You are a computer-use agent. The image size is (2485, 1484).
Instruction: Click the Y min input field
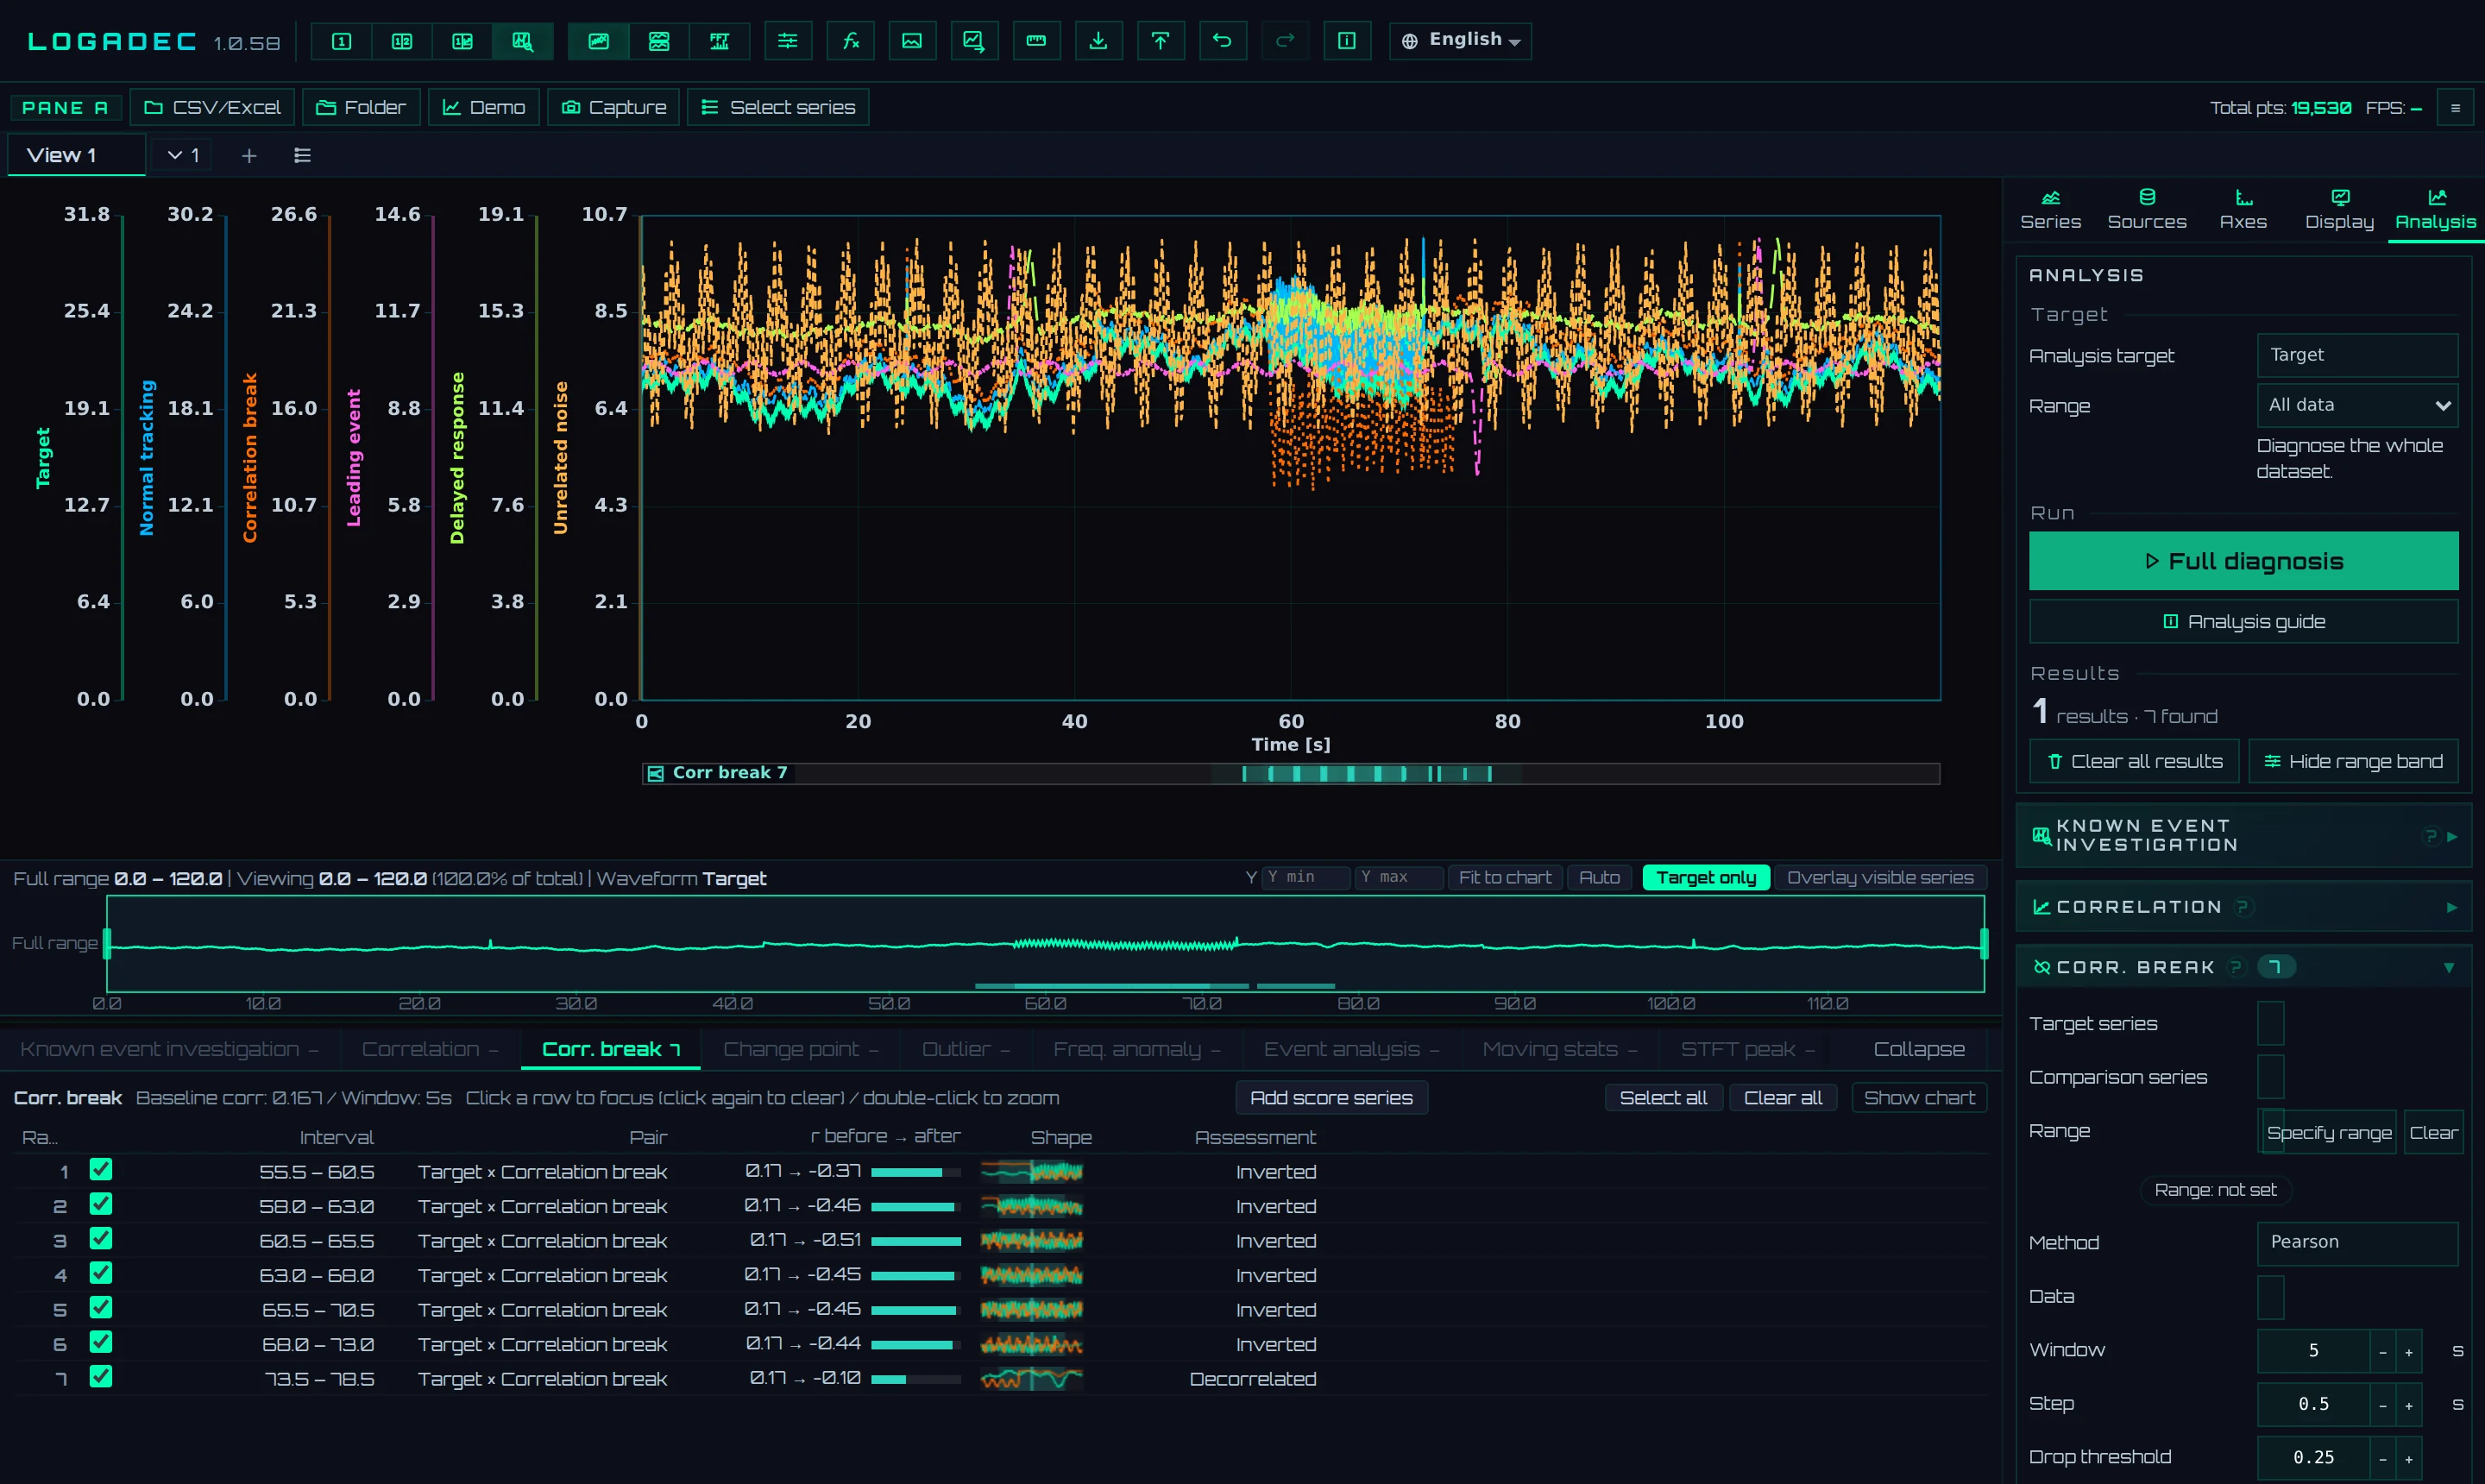[x=1305, y=877]
